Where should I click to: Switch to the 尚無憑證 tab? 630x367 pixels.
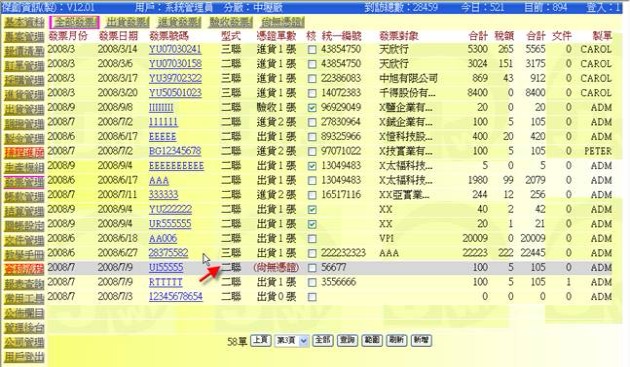coord(282,22)
